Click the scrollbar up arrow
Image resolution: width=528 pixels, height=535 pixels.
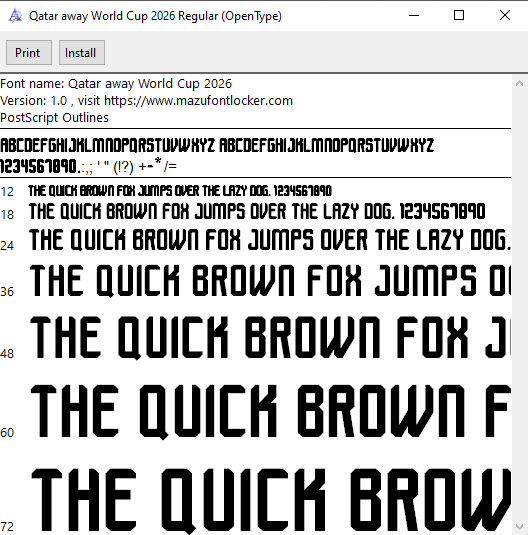click(x=519, y=83)
